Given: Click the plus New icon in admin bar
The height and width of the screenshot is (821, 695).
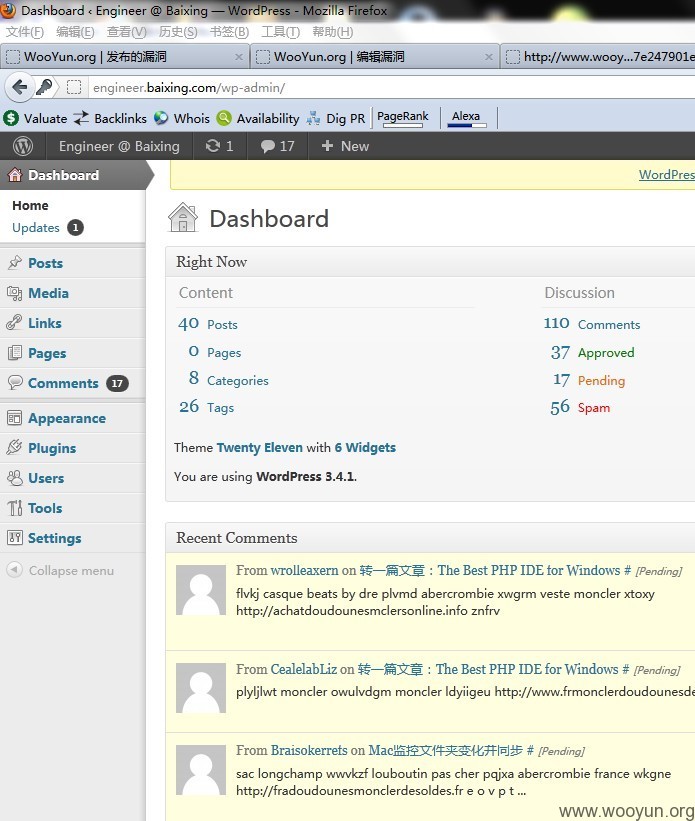Looking at the screenshot, I should click(x=327, y=146).
